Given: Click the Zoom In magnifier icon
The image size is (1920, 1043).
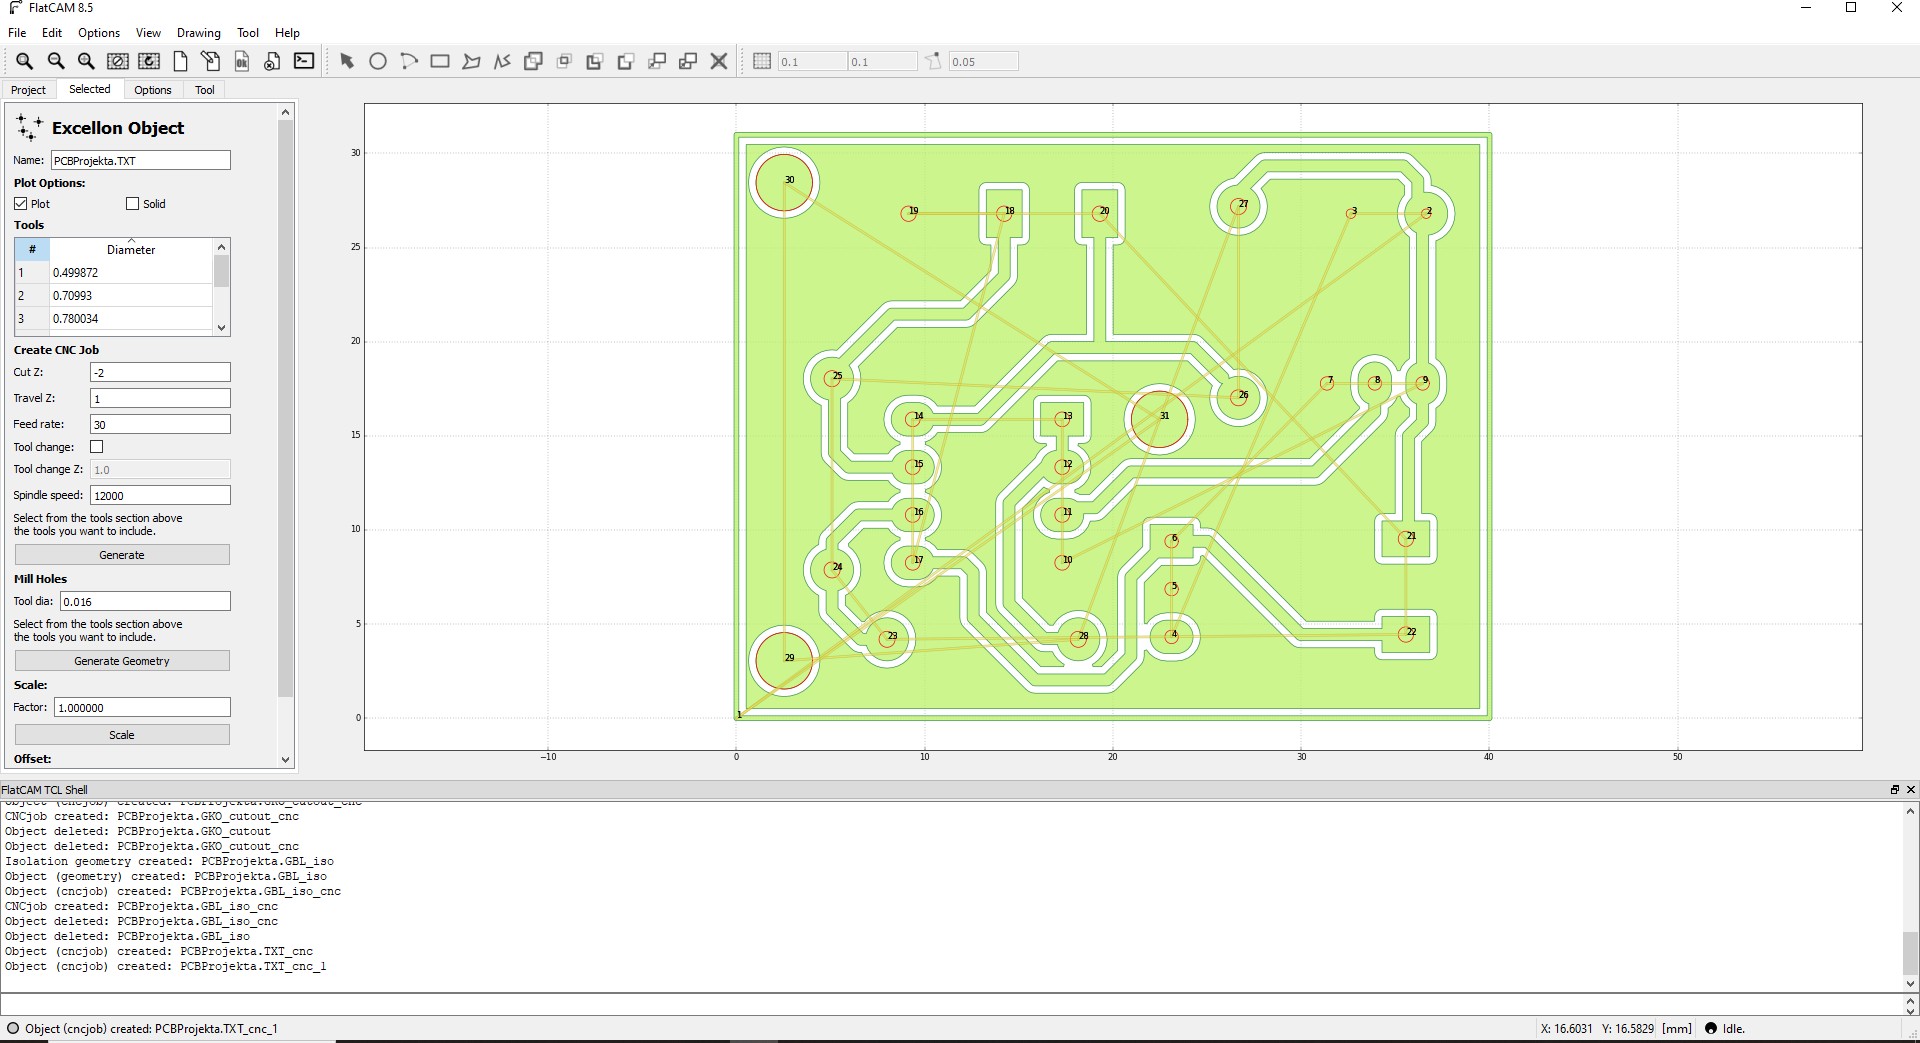Looking at the screenshot, I should point(86,61).
